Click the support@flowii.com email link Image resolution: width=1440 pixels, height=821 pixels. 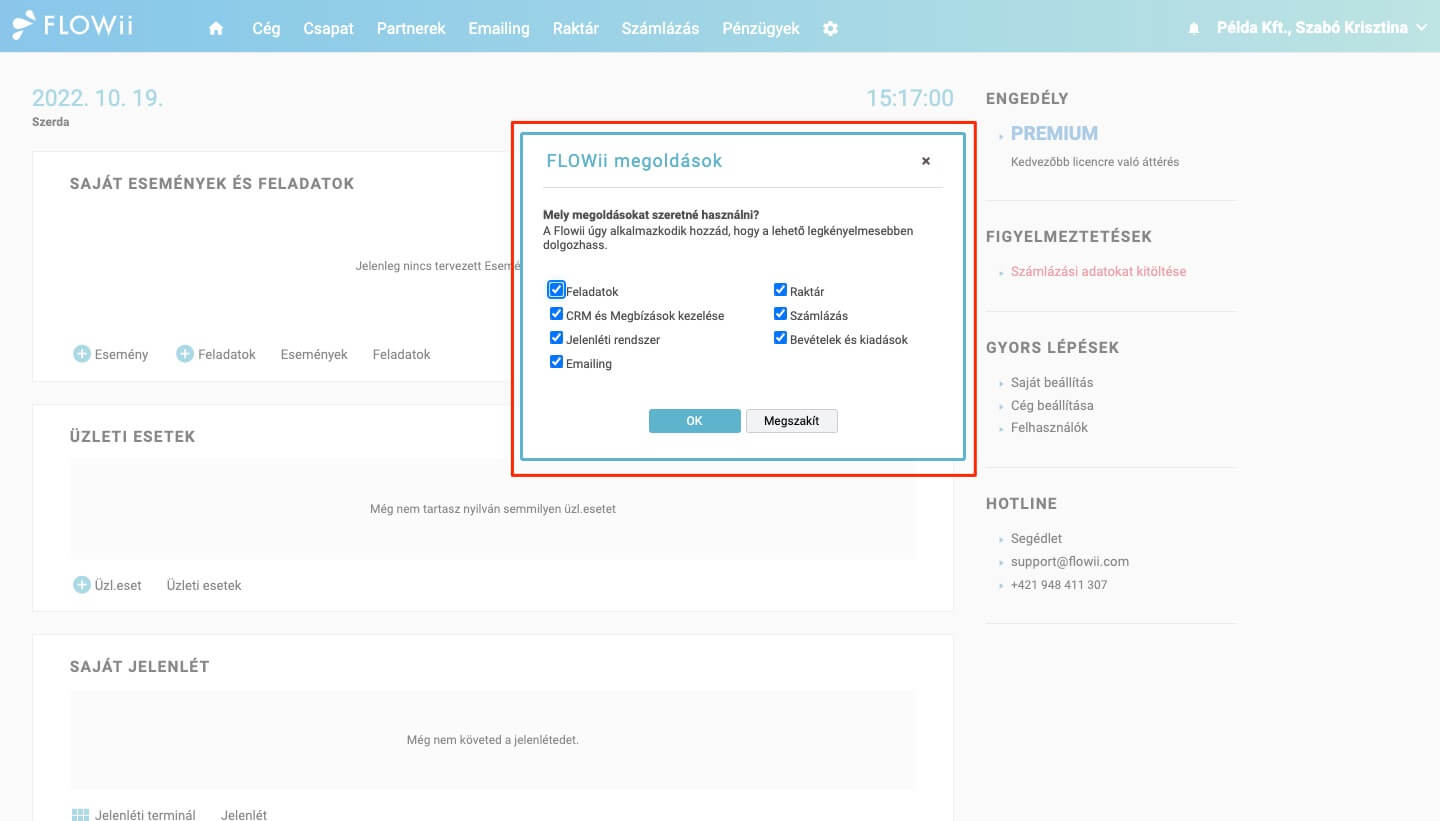click(1070, 561)
